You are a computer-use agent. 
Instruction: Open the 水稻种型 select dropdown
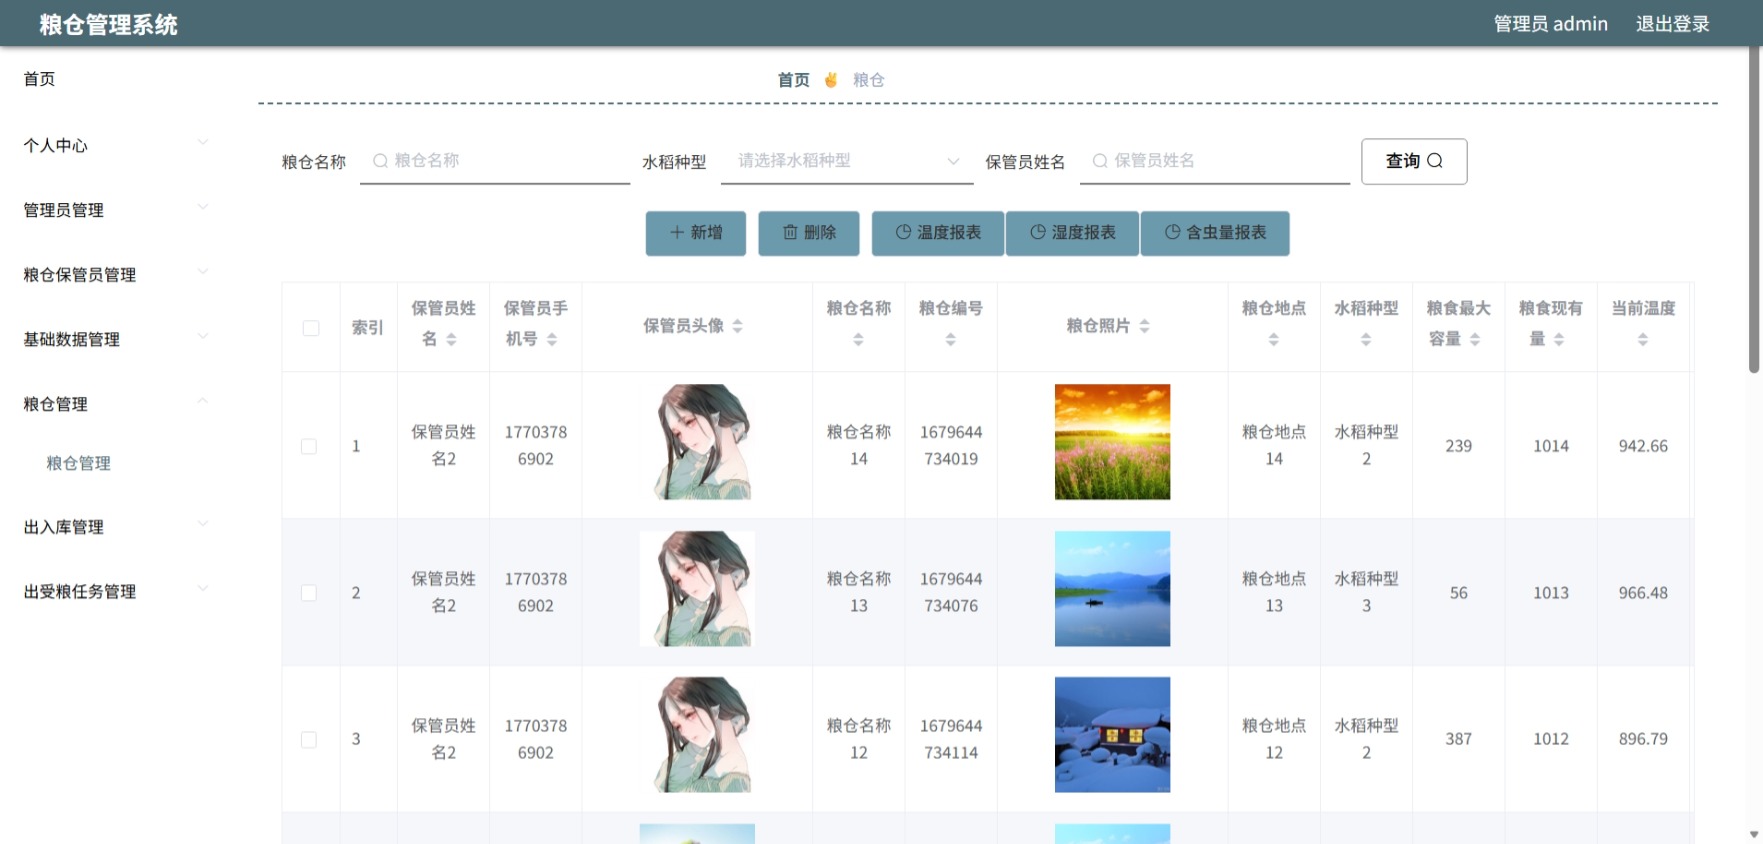(847, 161)
